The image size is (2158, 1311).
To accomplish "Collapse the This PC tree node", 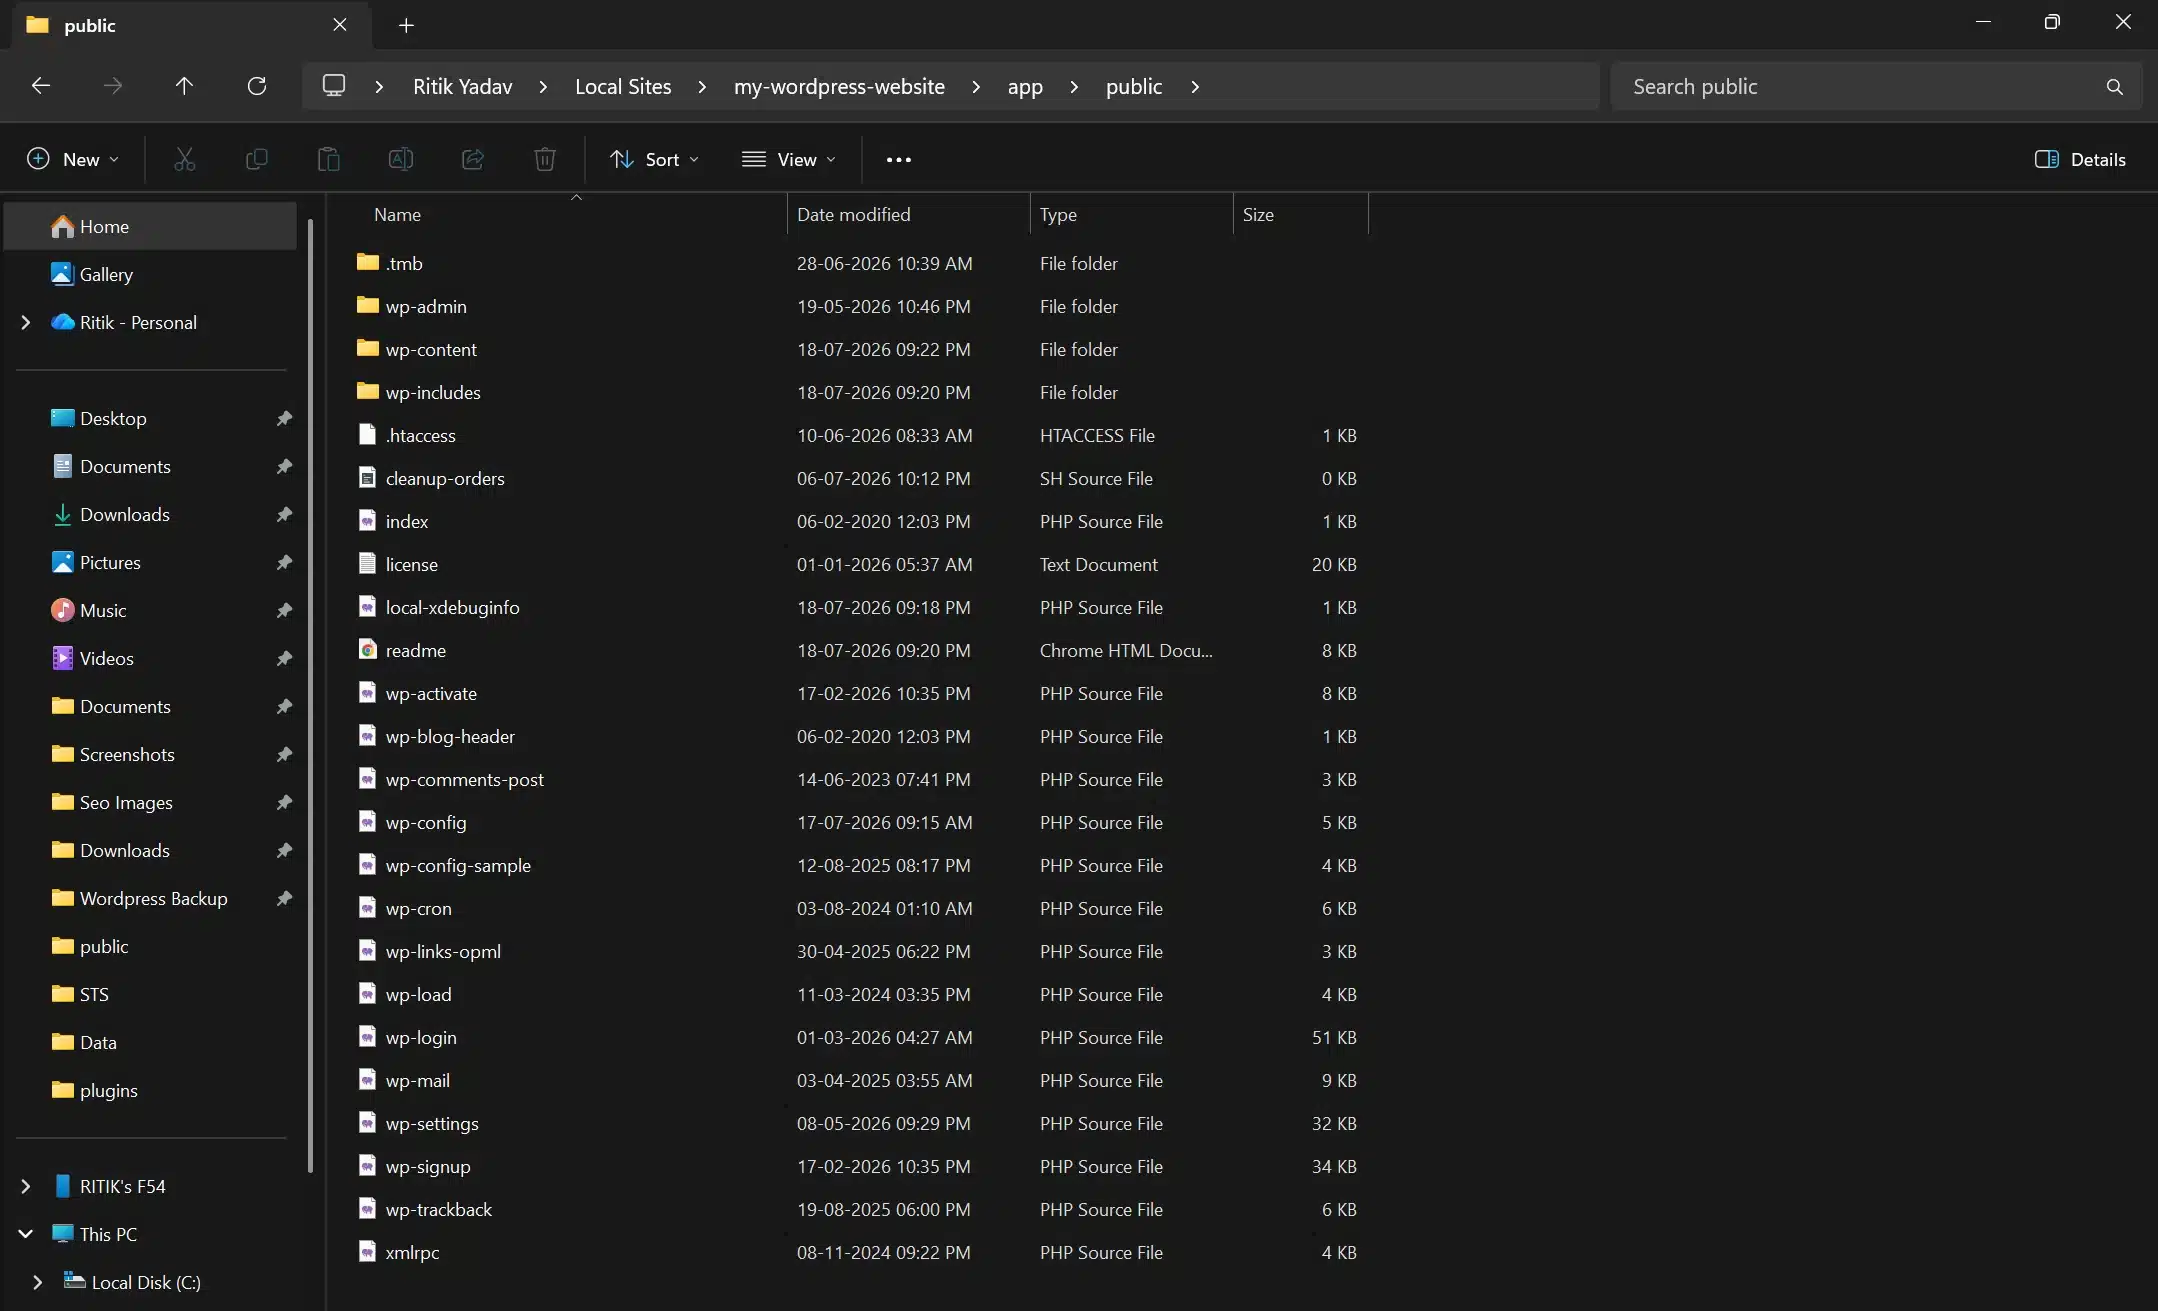I will coord(26,1234).
